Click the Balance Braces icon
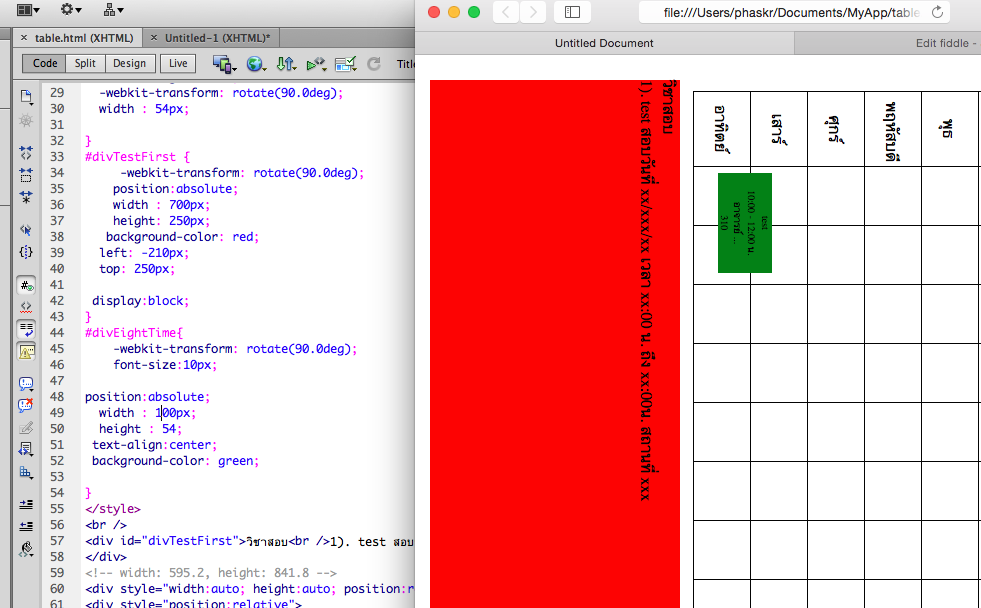The width and height of the screenshot is (981, 608). pyautogui.click(x=26, y=252)
